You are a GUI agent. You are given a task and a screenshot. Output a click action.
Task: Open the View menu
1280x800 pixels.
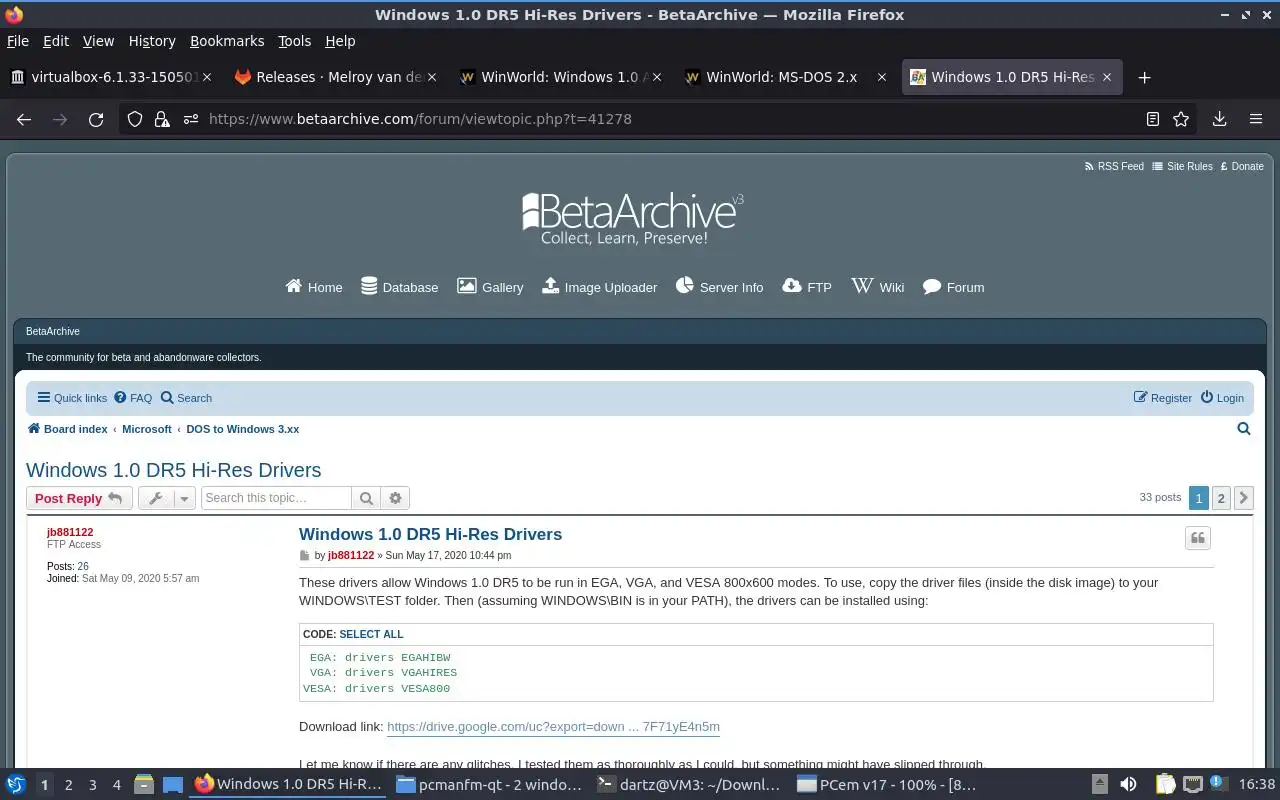click(98, 41)
